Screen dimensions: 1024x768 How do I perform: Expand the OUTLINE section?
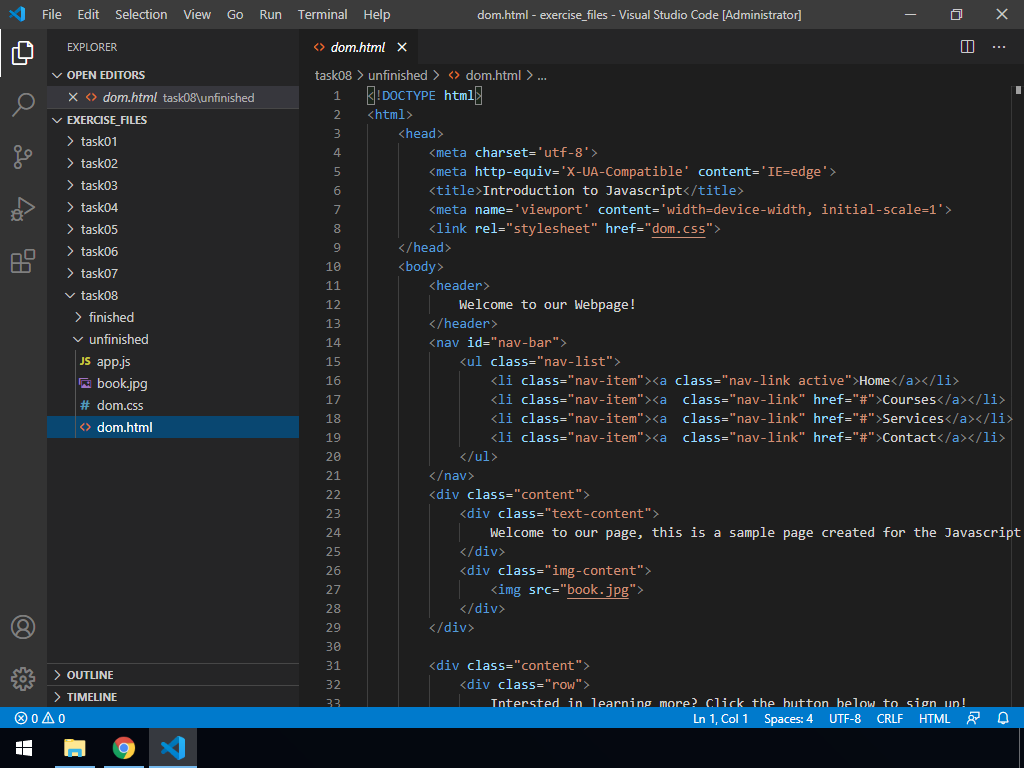coord(90,675)
